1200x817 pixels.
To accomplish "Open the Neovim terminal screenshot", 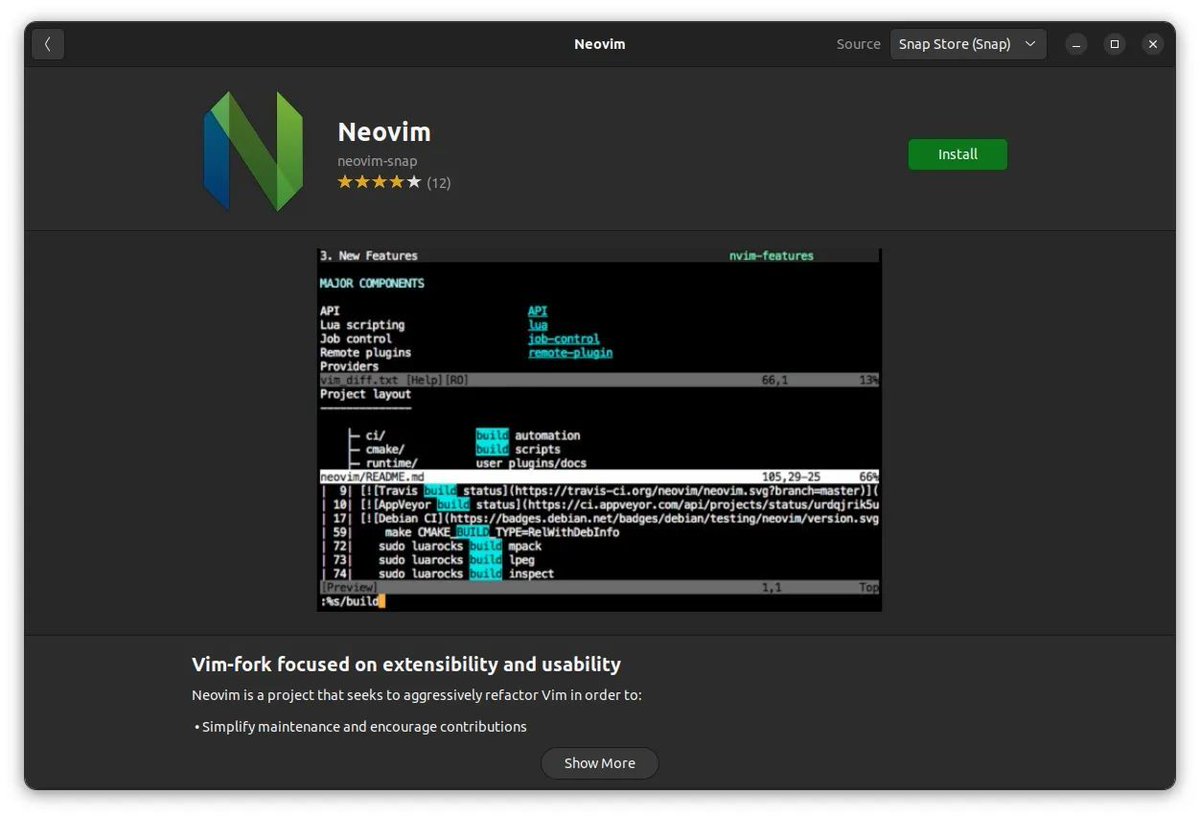I will (x=599, y=430).
